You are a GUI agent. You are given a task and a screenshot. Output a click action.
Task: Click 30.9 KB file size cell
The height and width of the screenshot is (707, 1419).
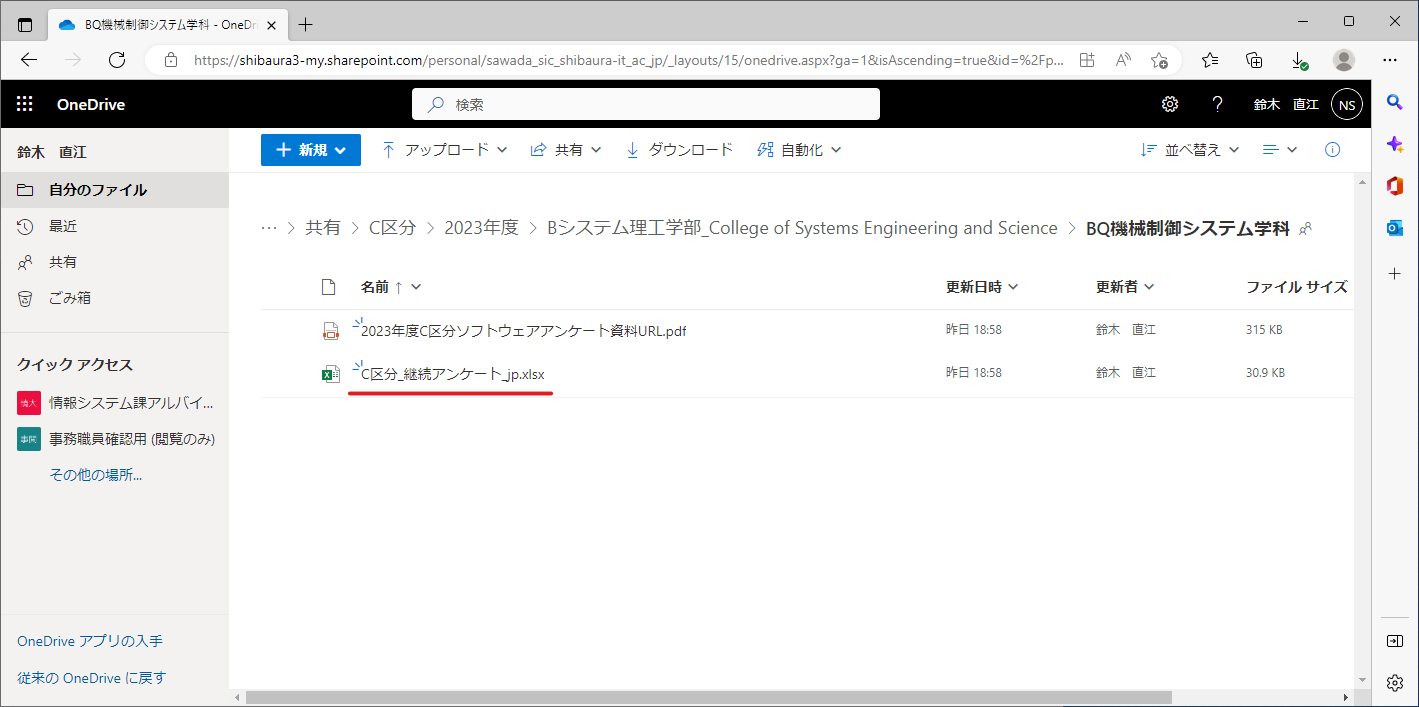tap(1265, 373)
